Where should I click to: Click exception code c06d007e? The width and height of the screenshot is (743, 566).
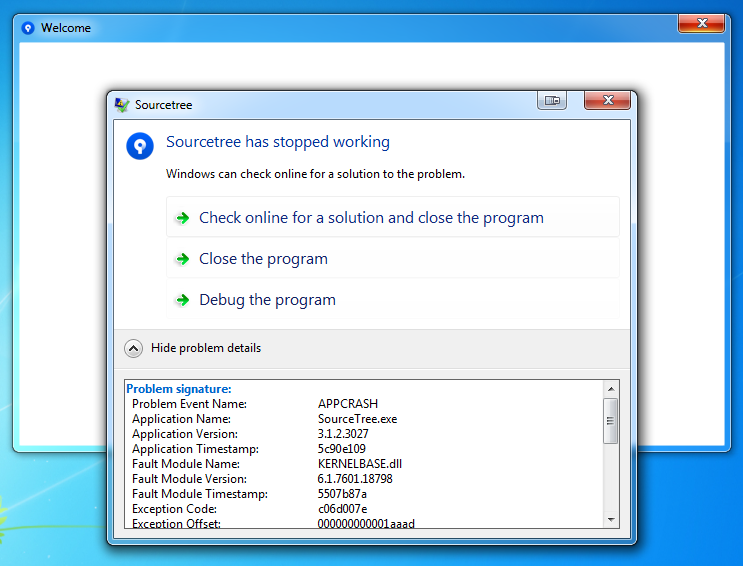(x=343, y=509)
